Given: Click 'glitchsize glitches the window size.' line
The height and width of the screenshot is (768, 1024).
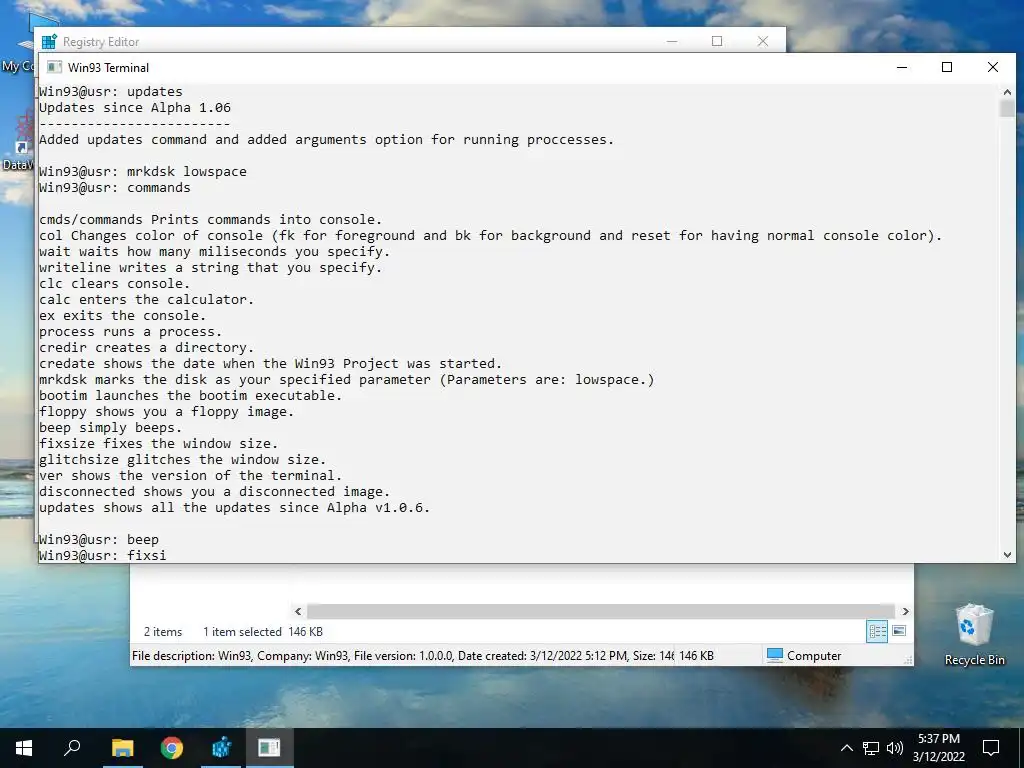Looking at the screenshot, I should click(x=182, y=459).
